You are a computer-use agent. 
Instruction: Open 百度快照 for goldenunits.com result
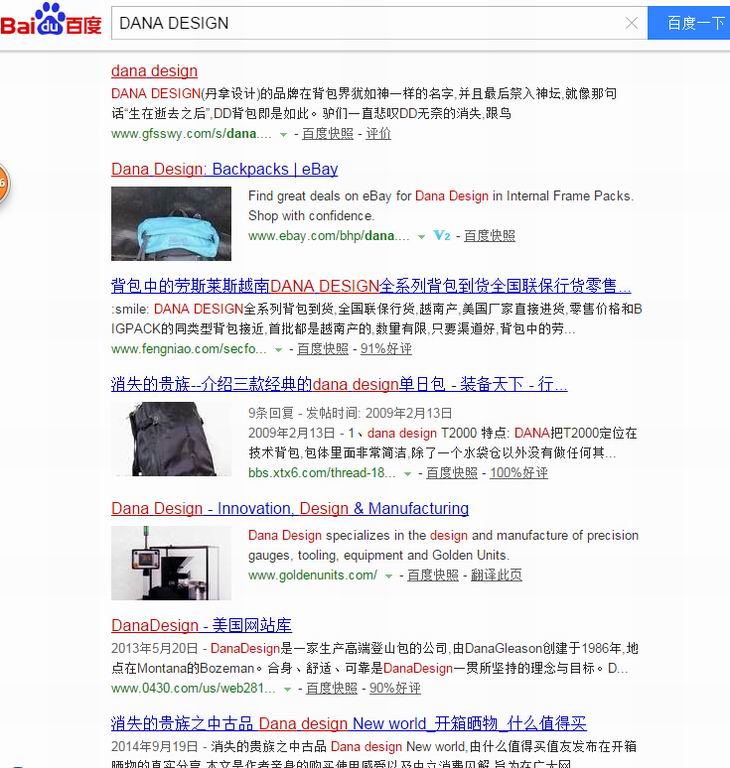tap(433, 575)
